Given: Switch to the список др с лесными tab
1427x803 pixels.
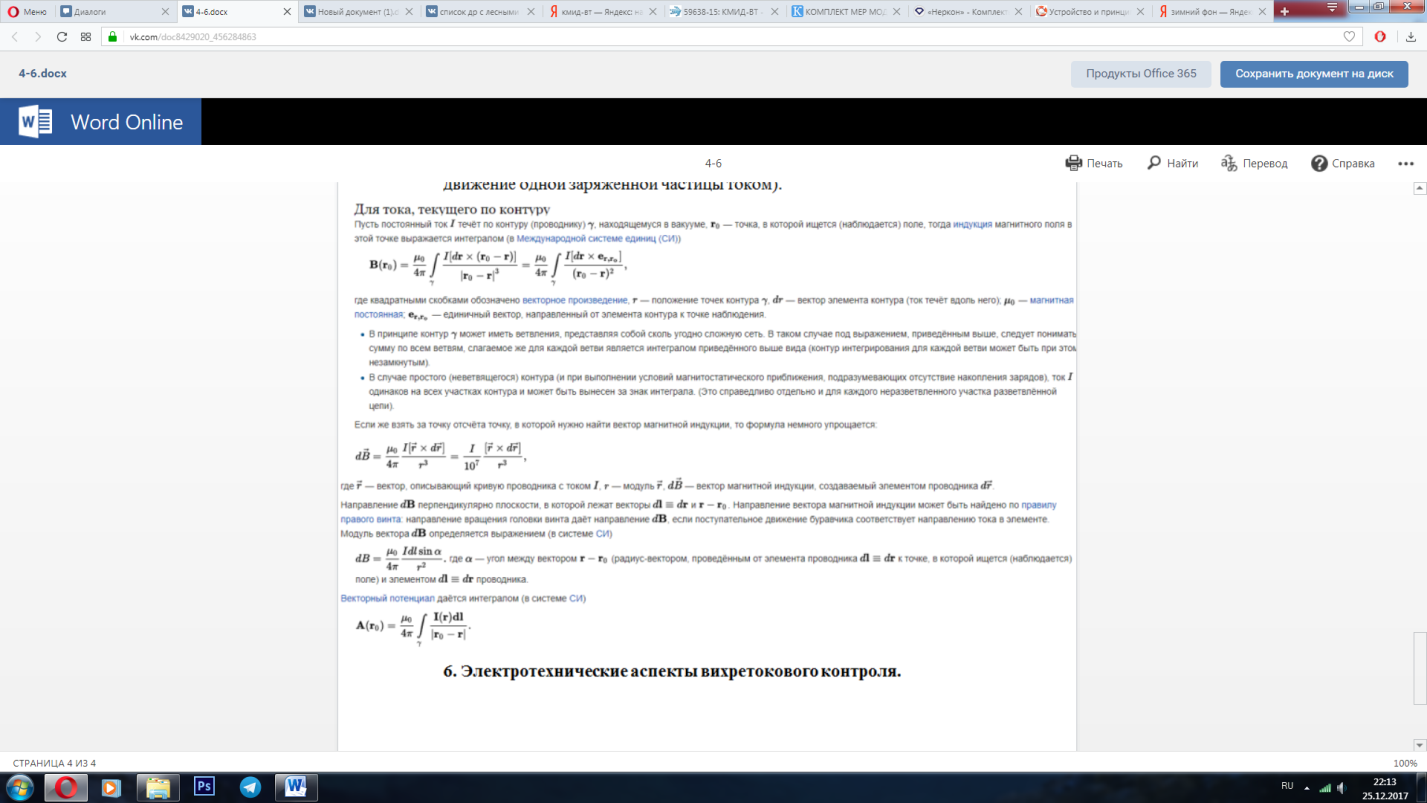Looking at the screenshot, I should click(x=480, y=11).
